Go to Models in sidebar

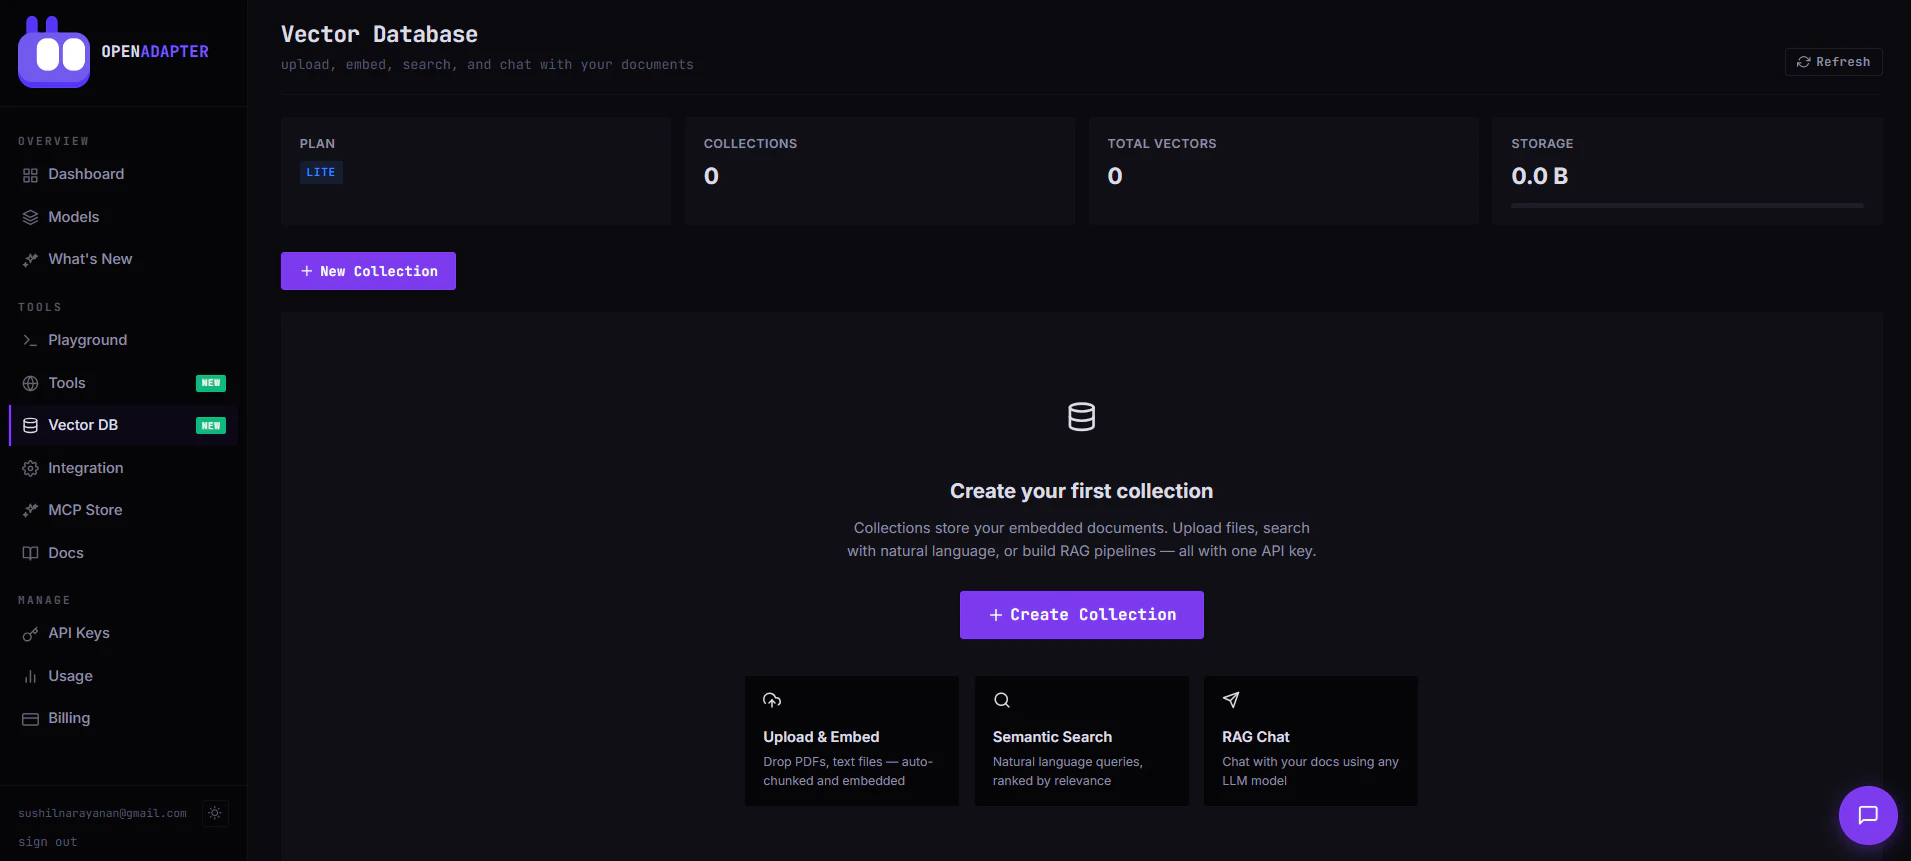(123, 217)
